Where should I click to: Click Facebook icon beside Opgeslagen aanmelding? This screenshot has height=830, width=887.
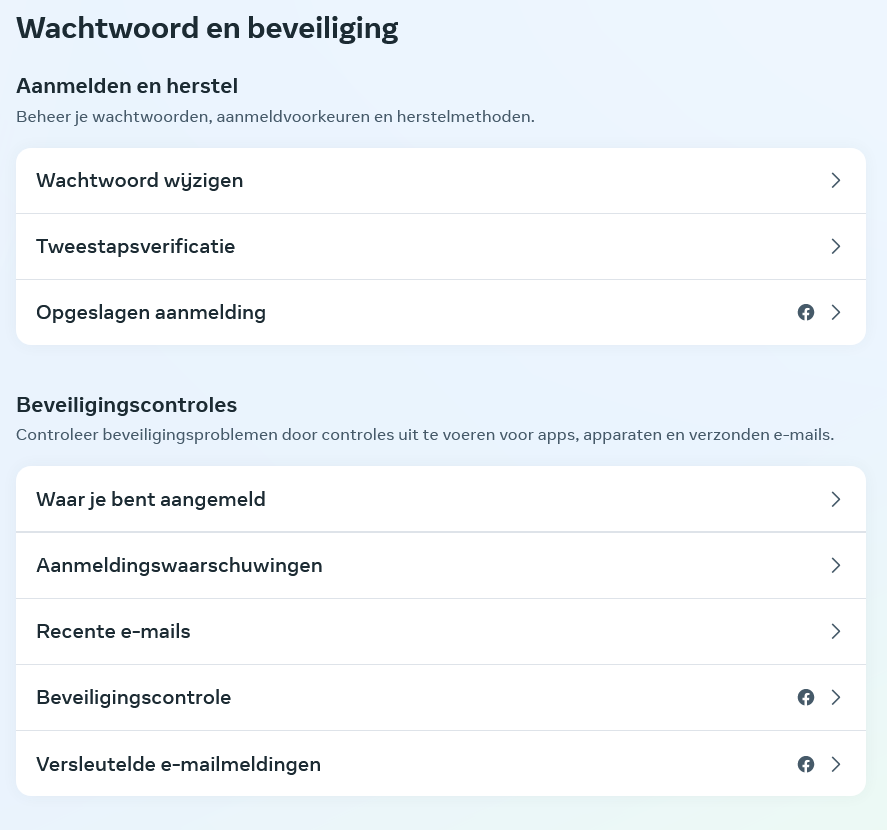pyautogui.click(x=806, y=312)
